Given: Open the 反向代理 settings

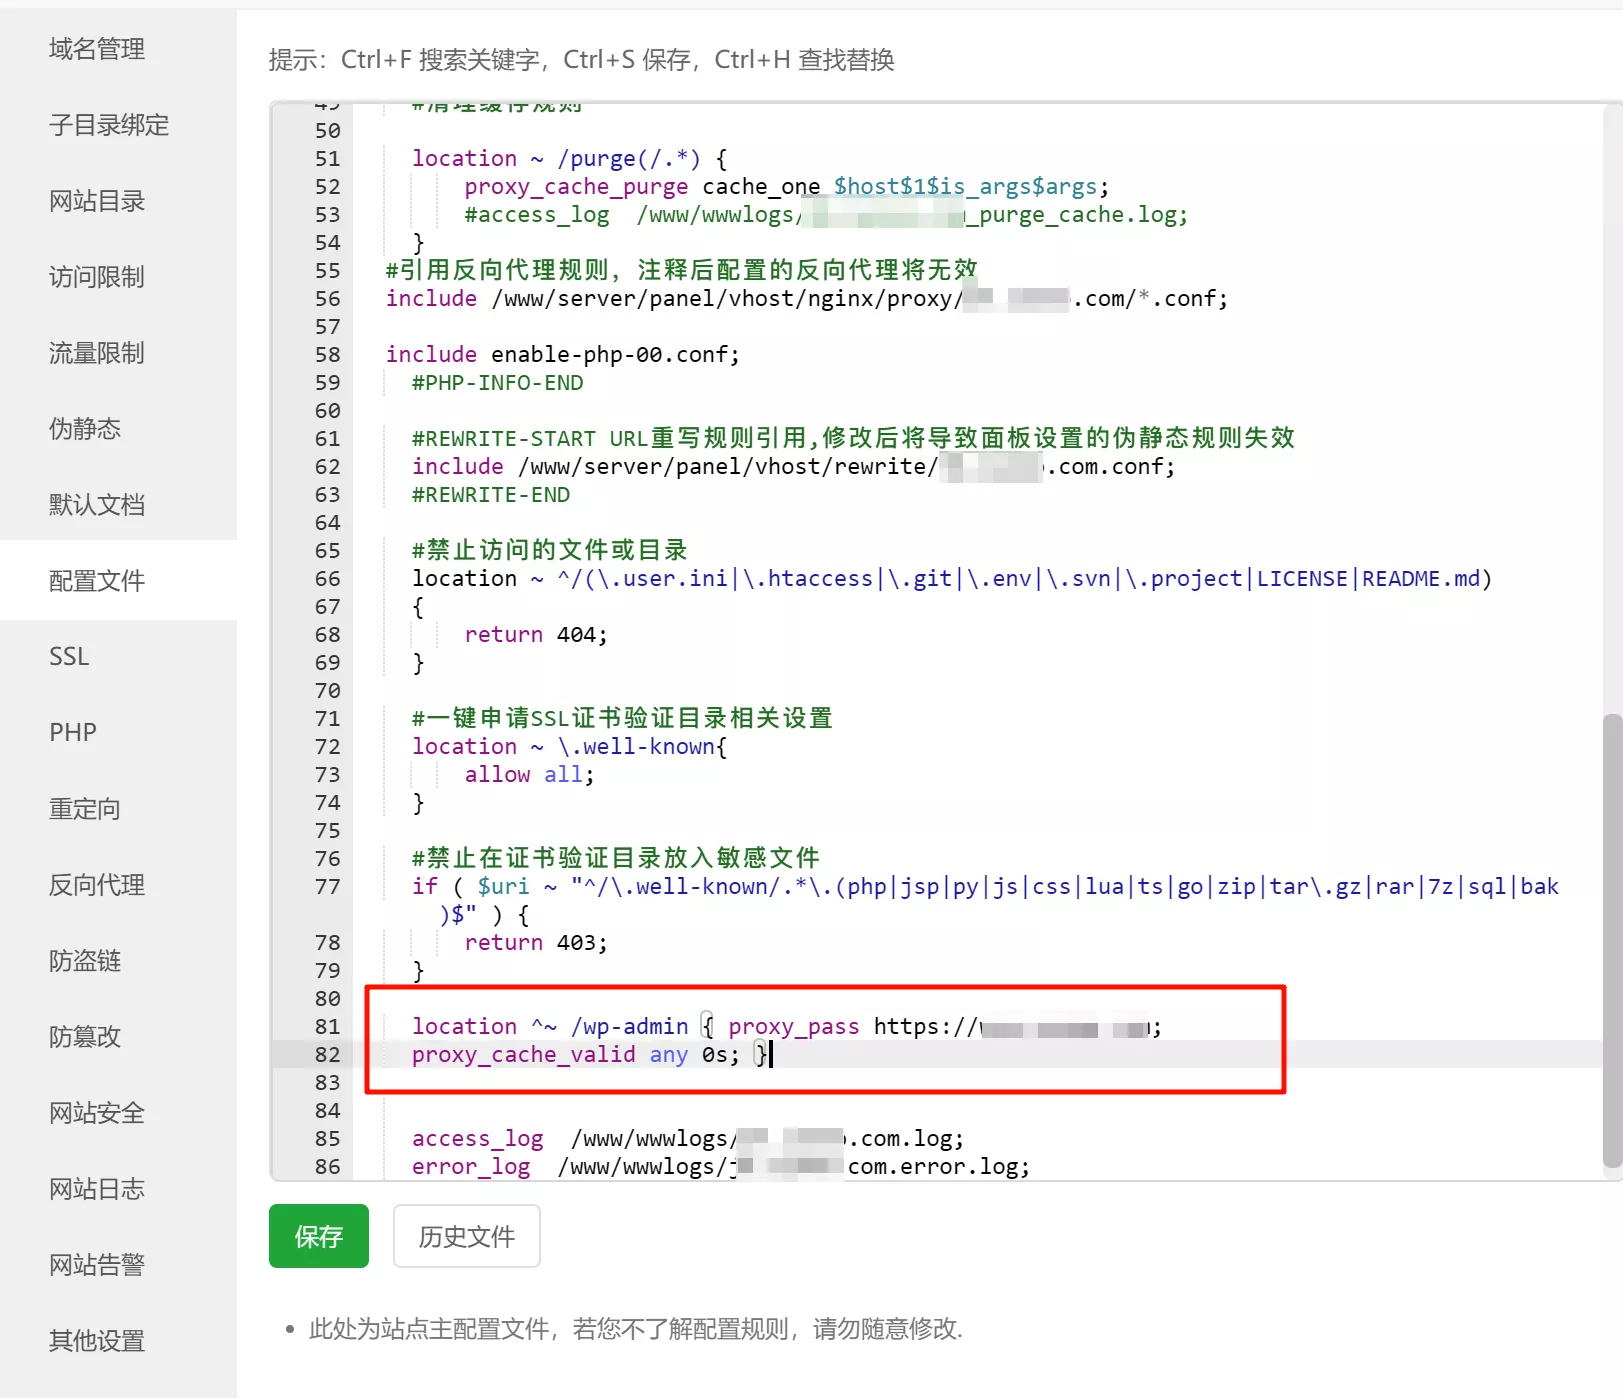Looking at the screenshot, I should coord(95,884).
